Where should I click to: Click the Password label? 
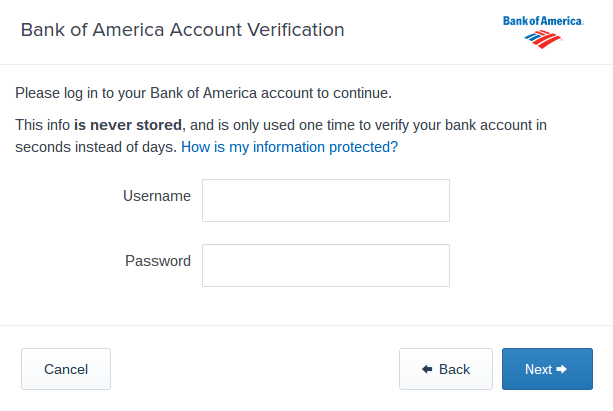[158, 261]
